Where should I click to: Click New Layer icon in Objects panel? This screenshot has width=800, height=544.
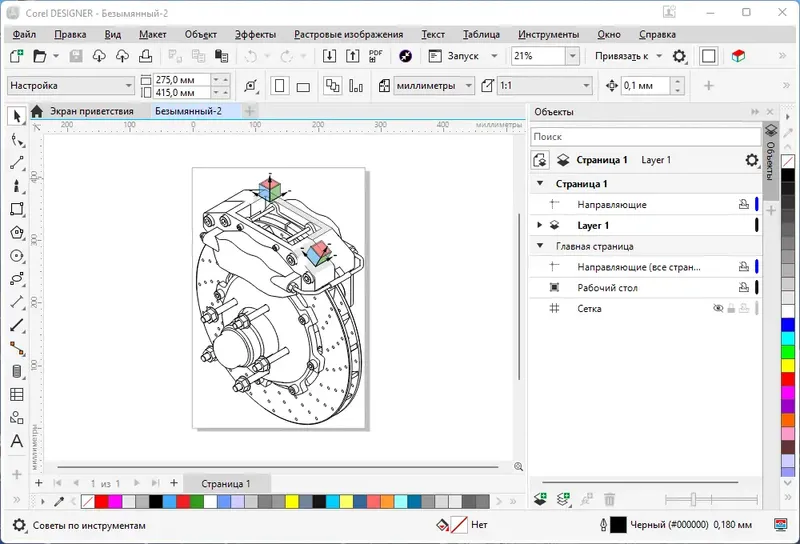pos(540,498)
